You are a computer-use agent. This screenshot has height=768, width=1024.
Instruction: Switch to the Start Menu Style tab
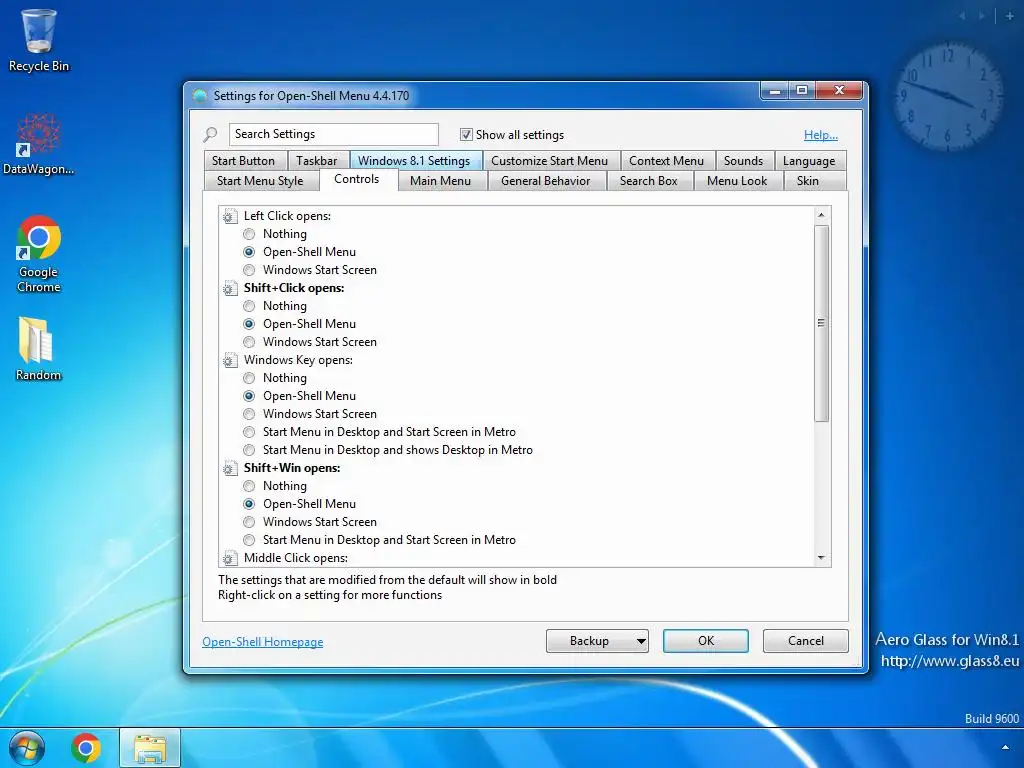point(260,181)
